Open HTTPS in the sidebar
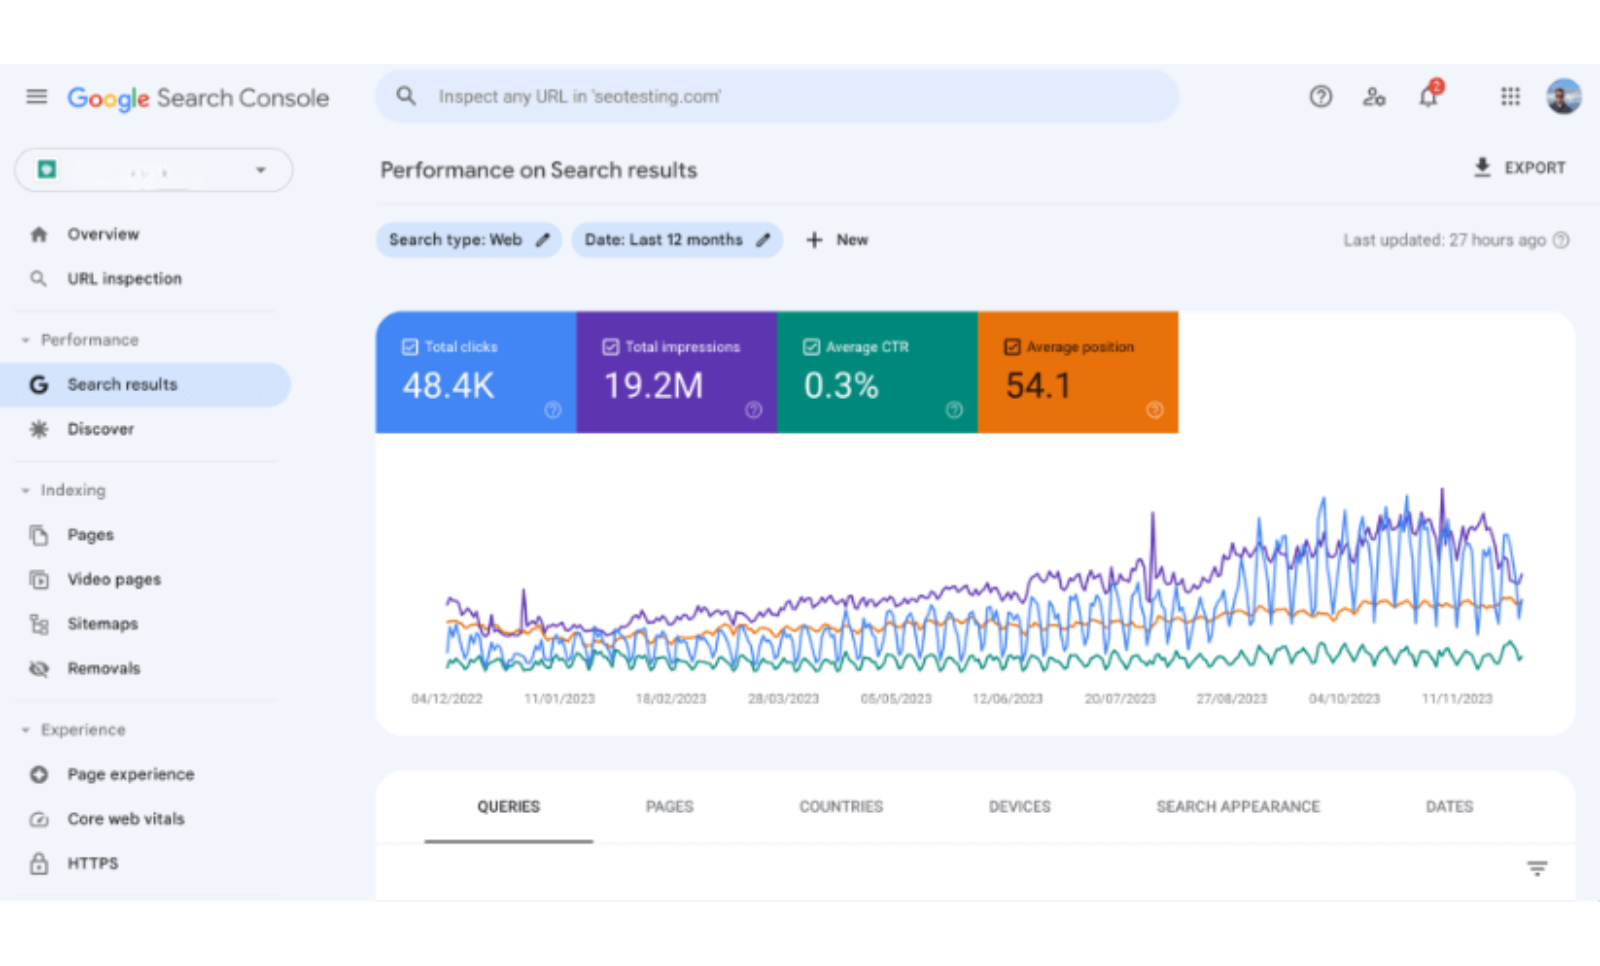The image size is (1600, 966). pyautogui.click(x=93, y=863)
